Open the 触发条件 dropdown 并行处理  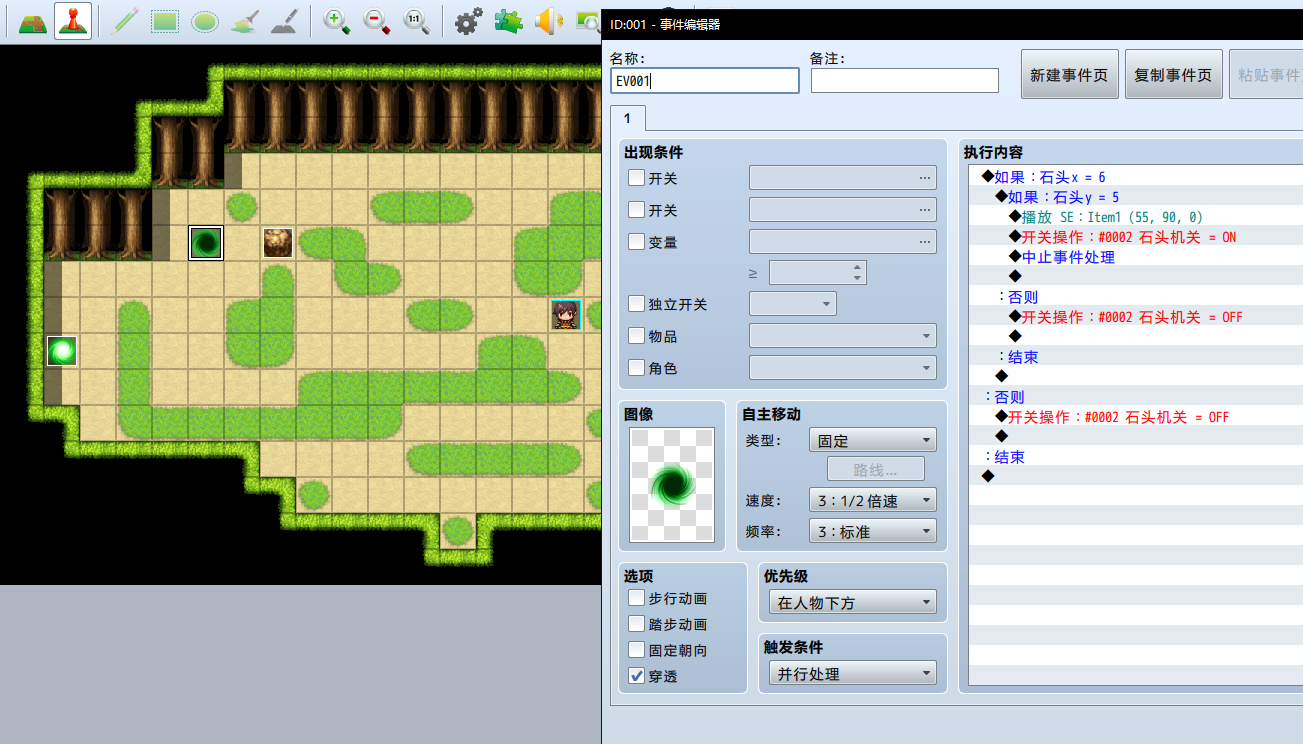853,673
